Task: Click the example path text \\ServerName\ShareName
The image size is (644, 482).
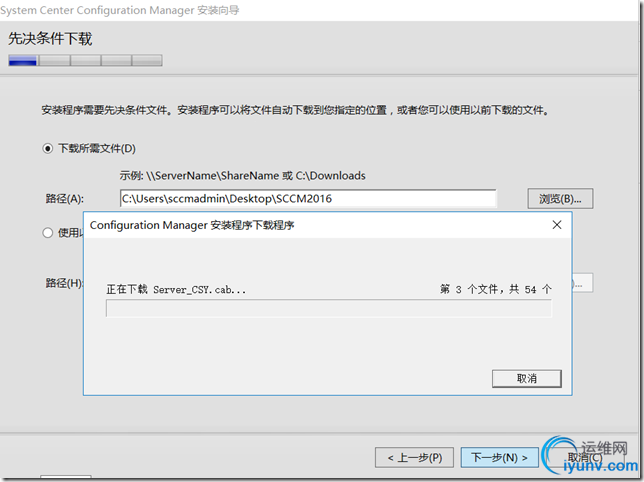Action: coord(212,176)
